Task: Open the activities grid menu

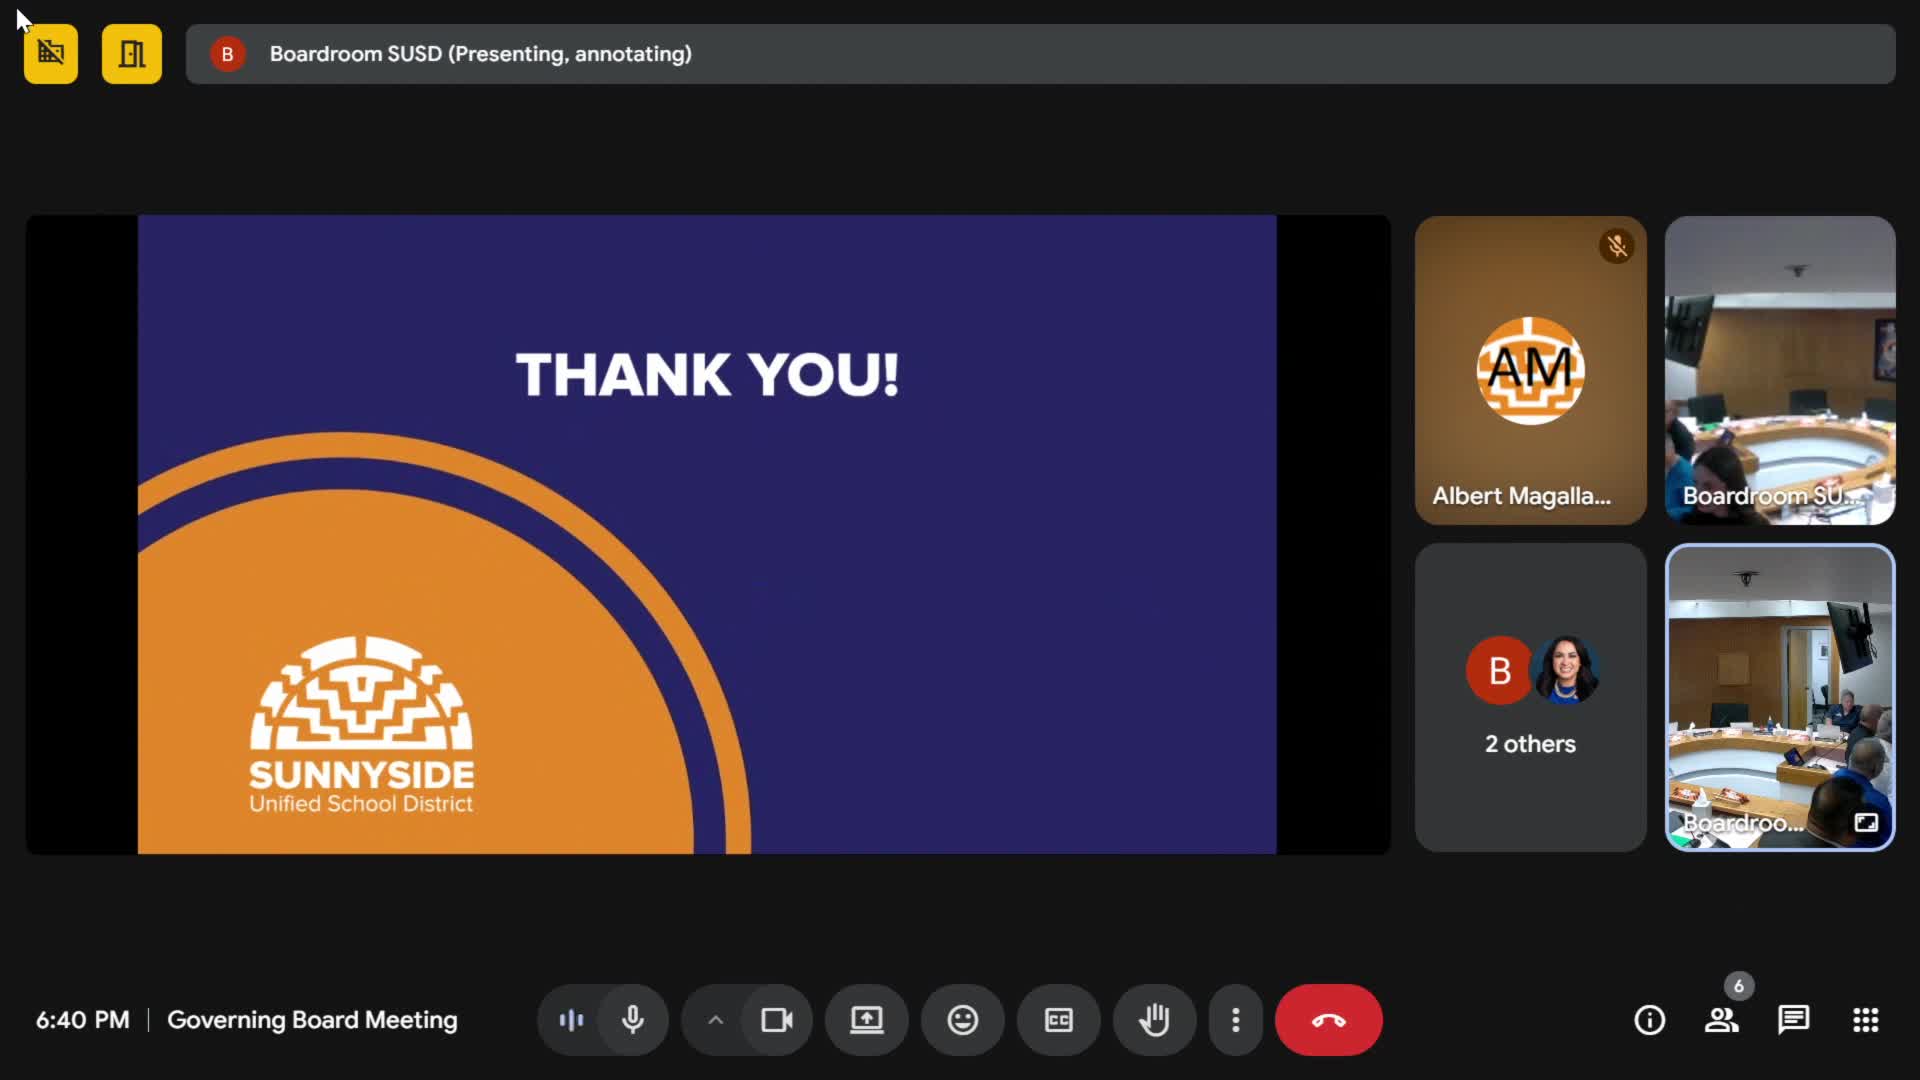Action: click(1865, 1020)
